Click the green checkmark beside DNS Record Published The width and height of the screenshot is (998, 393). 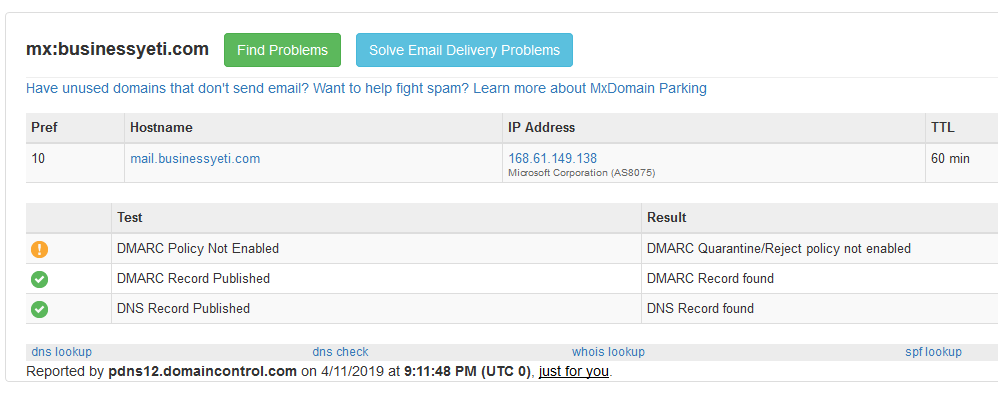tap(39, 309)
